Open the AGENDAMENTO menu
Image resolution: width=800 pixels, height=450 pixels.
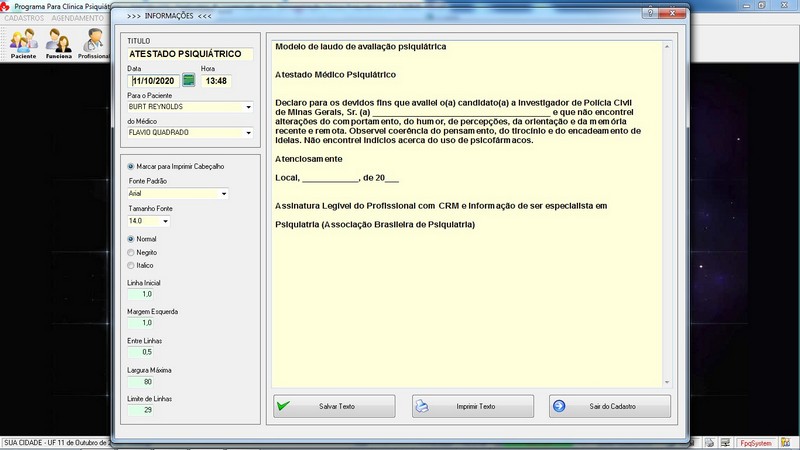pyautogui.click(x=78, y=18)
